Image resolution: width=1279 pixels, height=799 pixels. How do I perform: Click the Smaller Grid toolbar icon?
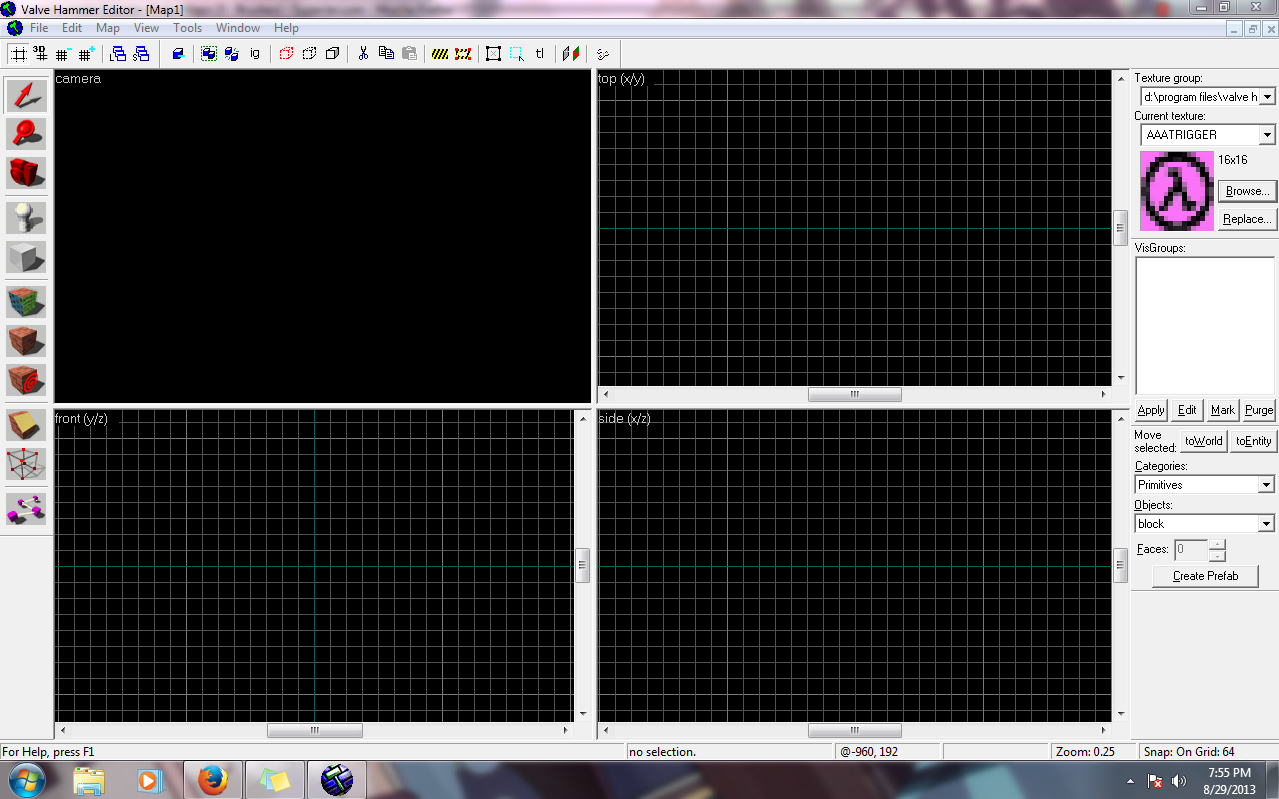(63, 54)
